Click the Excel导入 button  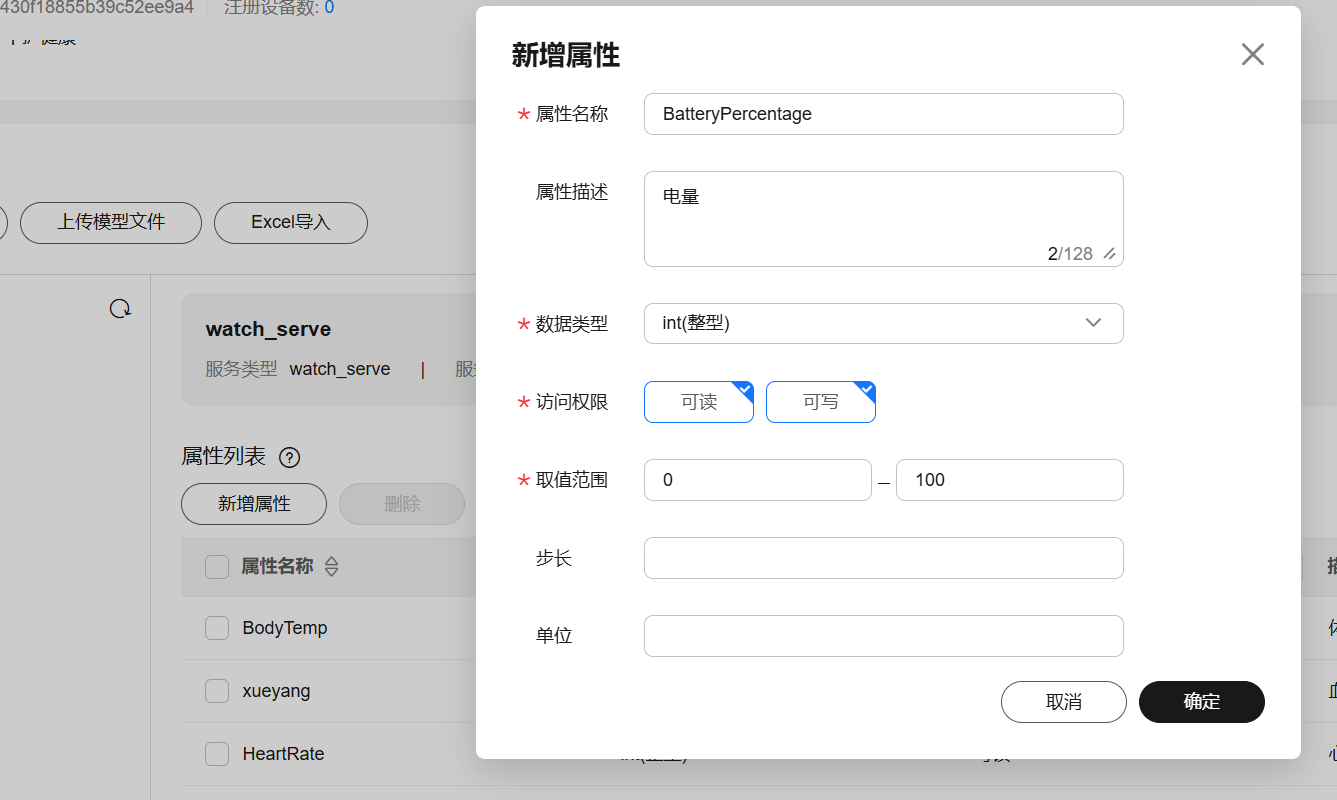click(x=291, y=222)
